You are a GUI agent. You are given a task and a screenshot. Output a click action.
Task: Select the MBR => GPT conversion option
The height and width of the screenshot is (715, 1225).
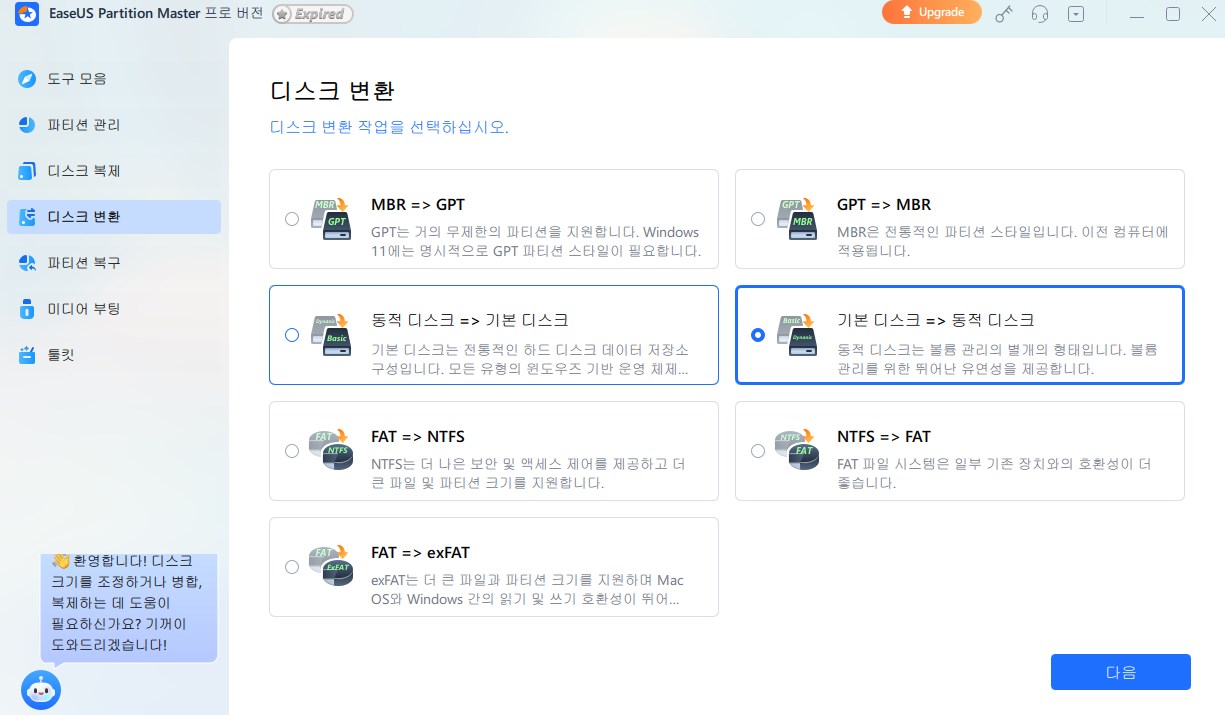click(x=292, y=218)
